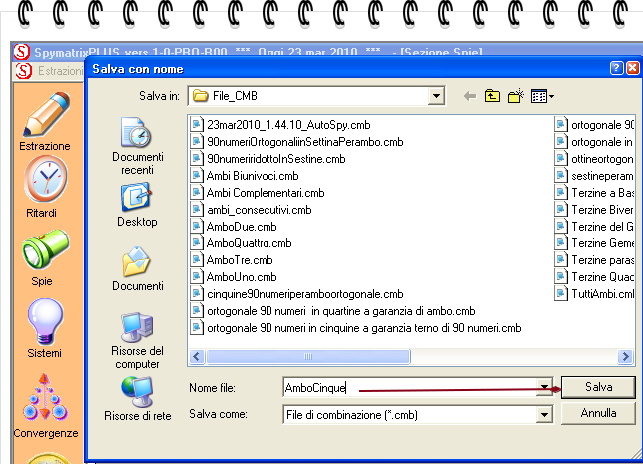Click into the Nome file text field
The height and width of the screenshot is (464, 643).
pos(410,387)
